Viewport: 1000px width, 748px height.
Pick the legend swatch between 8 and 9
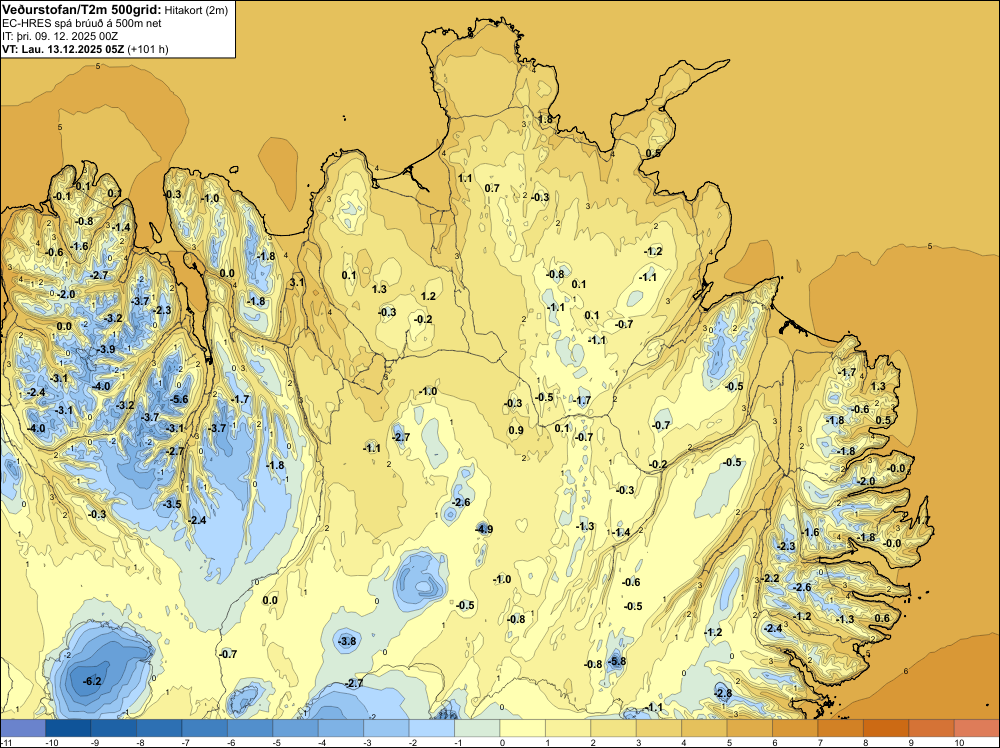(x=886, y=728)
